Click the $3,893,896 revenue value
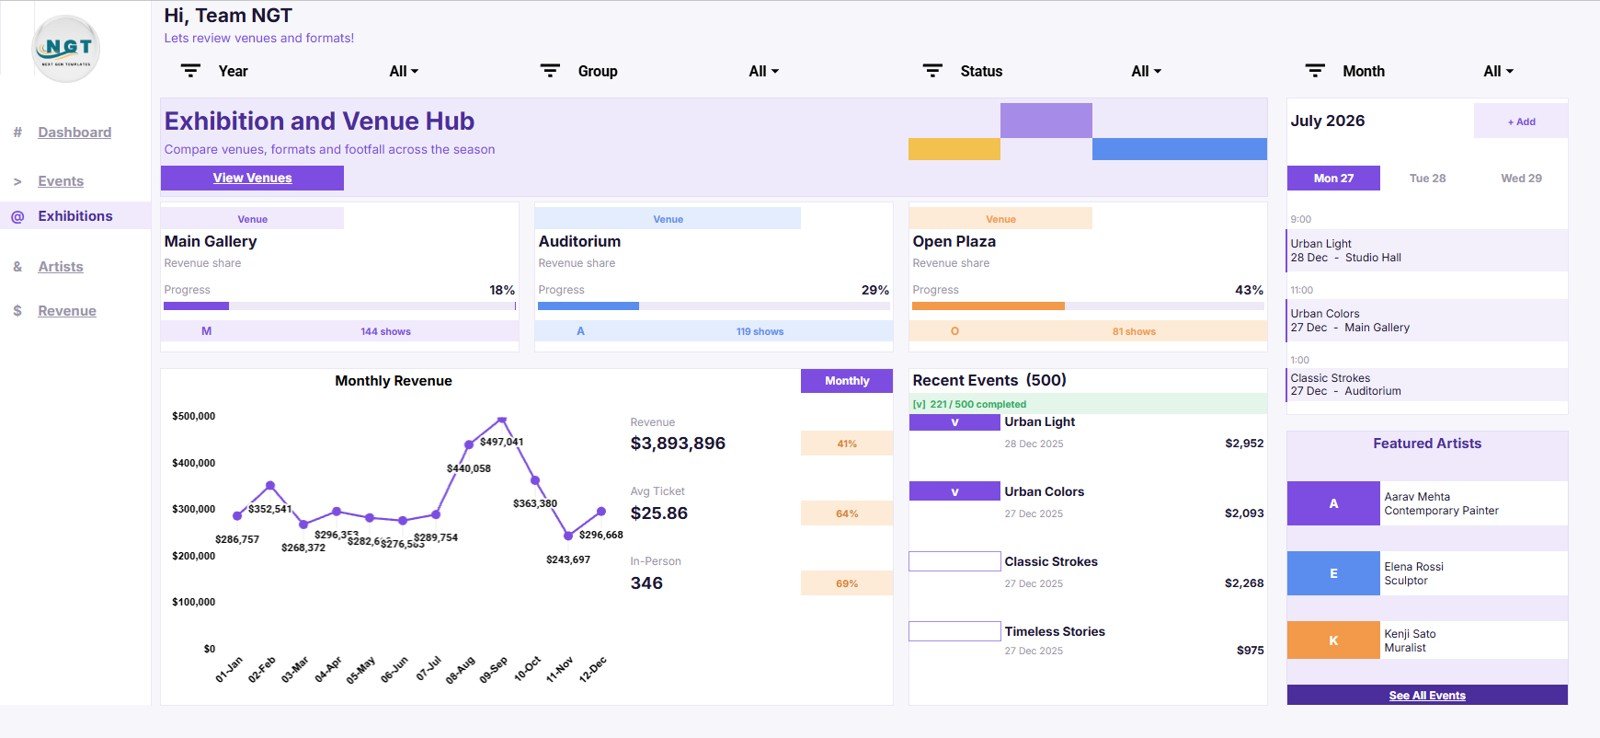 point(678,443)
